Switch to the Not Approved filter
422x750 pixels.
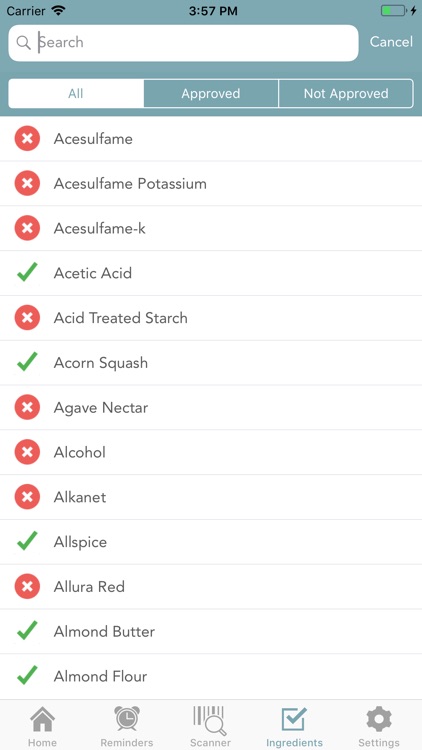pyautogui.click(x=346, y=93)
